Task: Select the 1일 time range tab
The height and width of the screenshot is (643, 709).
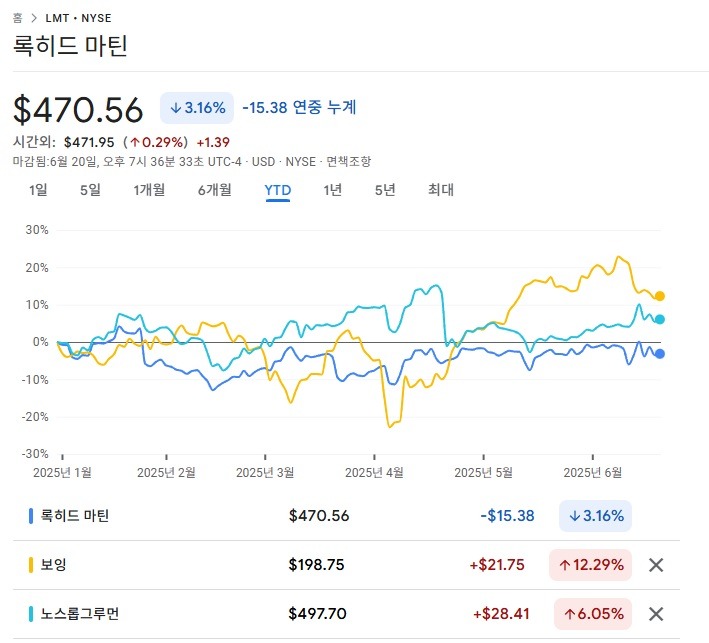Action: pos(38,190)
